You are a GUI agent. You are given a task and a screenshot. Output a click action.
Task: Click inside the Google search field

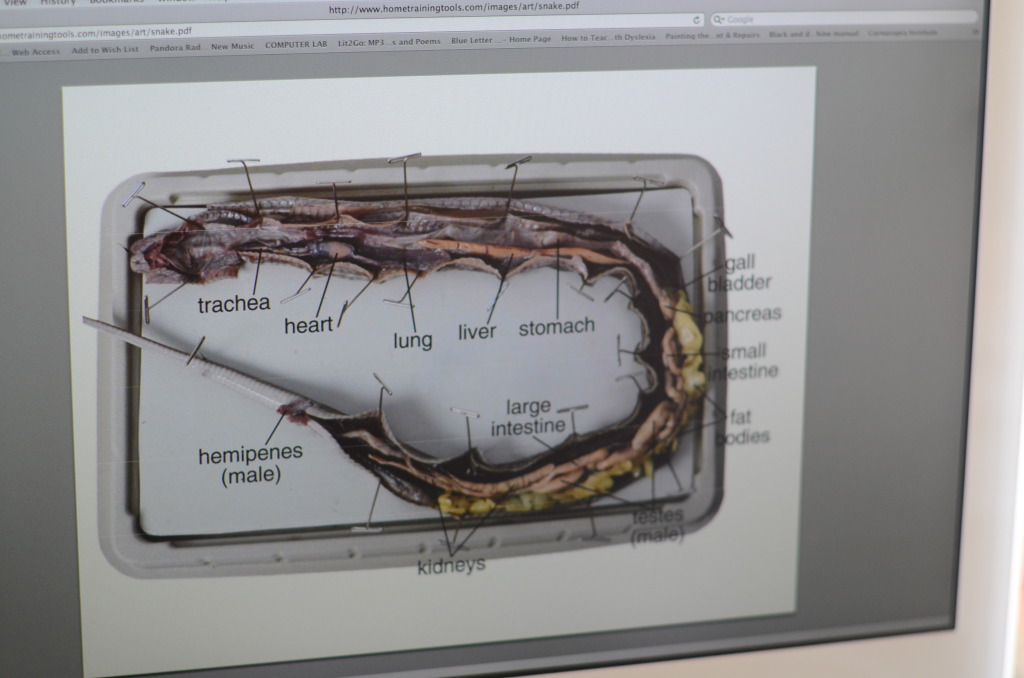[x=842, y=19]
